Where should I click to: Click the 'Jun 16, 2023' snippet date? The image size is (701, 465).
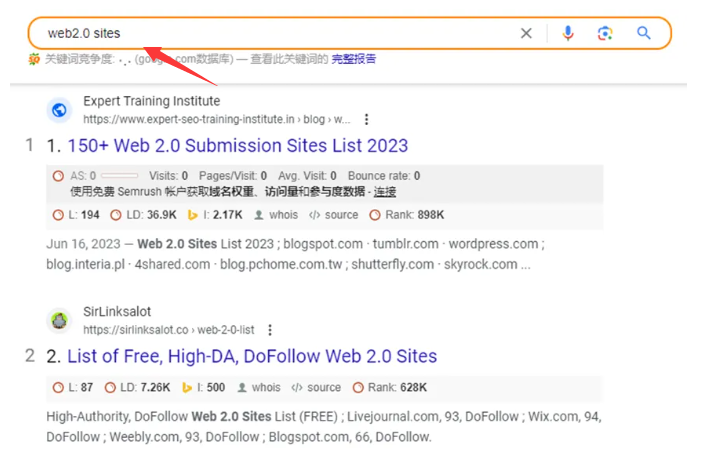pos(84,244)
